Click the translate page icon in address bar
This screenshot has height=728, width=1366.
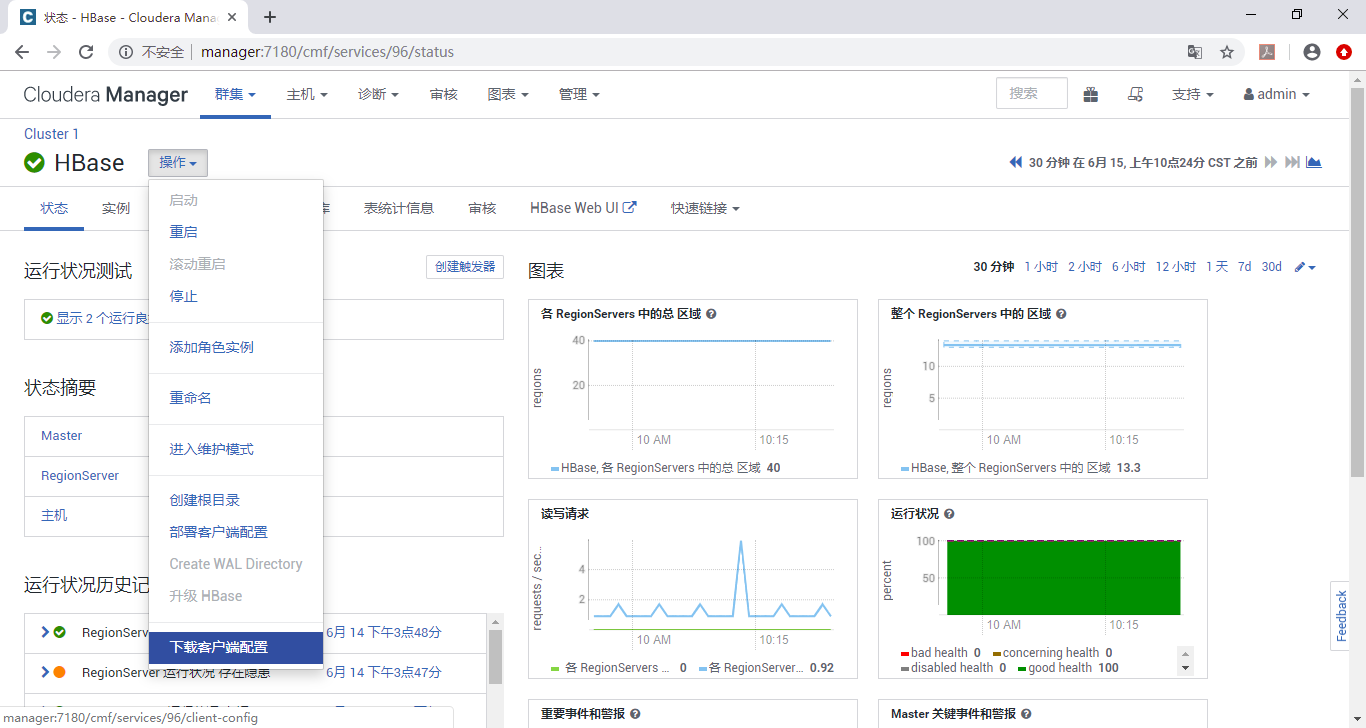coord(1195,52)
